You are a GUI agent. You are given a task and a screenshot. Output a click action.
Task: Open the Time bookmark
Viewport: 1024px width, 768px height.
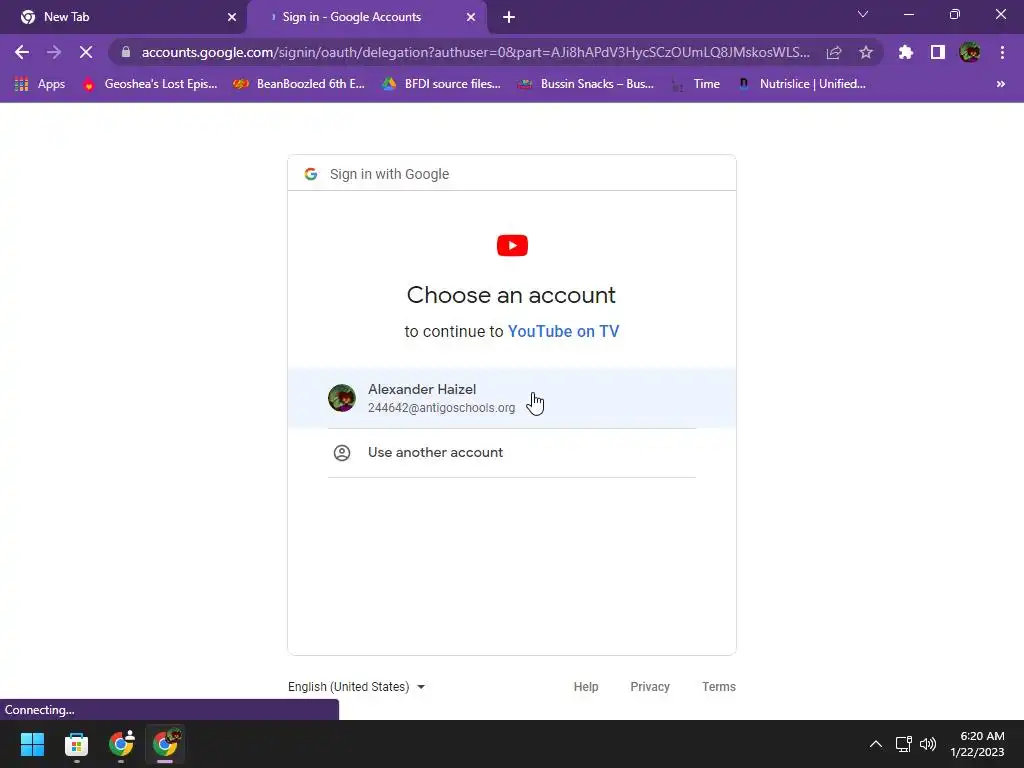(x=696, y=84)
